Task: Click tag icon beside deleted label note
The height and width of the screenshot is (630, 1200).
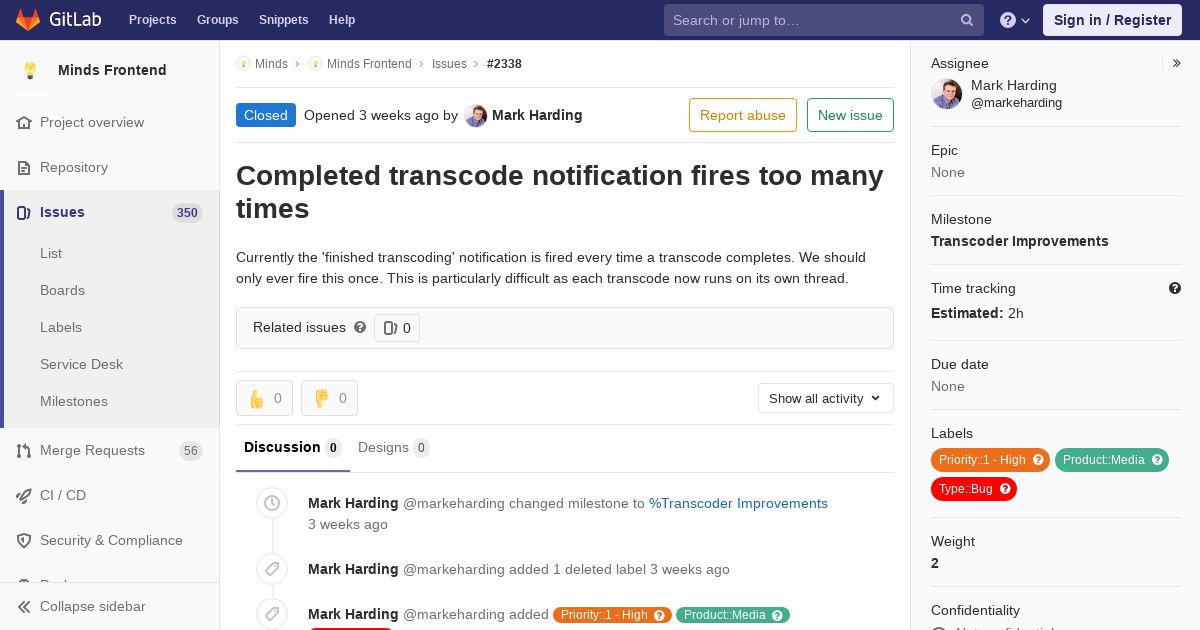Action: coord(272,569)
